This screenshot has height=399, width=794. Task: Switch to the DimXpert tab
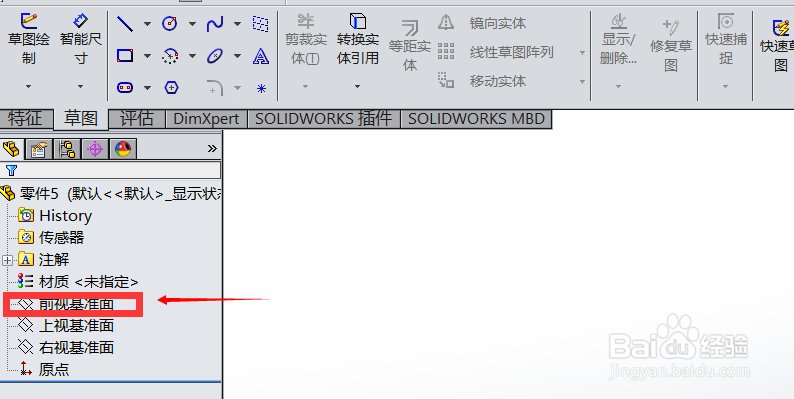207,119
